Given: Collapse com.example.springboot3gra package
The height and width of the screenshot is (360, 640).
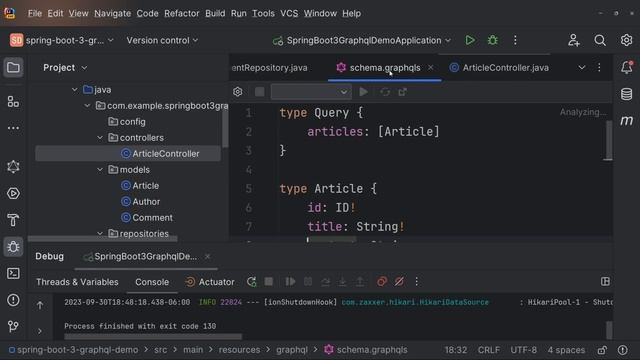Looking at the screenshot, I should (87, 106).
